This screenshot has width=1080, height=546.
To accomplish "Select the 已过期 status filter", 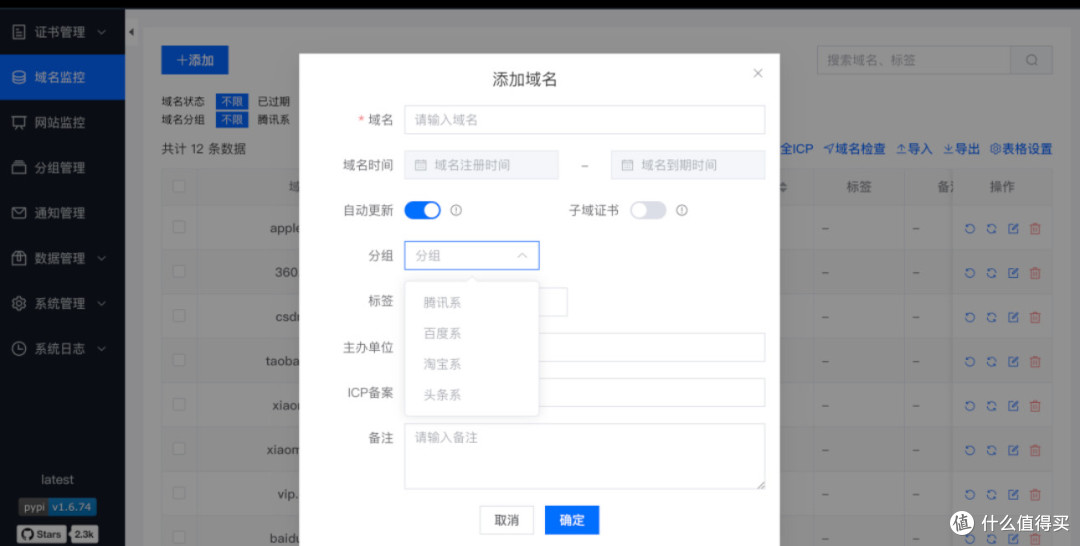I will click(x=273, y=101).
